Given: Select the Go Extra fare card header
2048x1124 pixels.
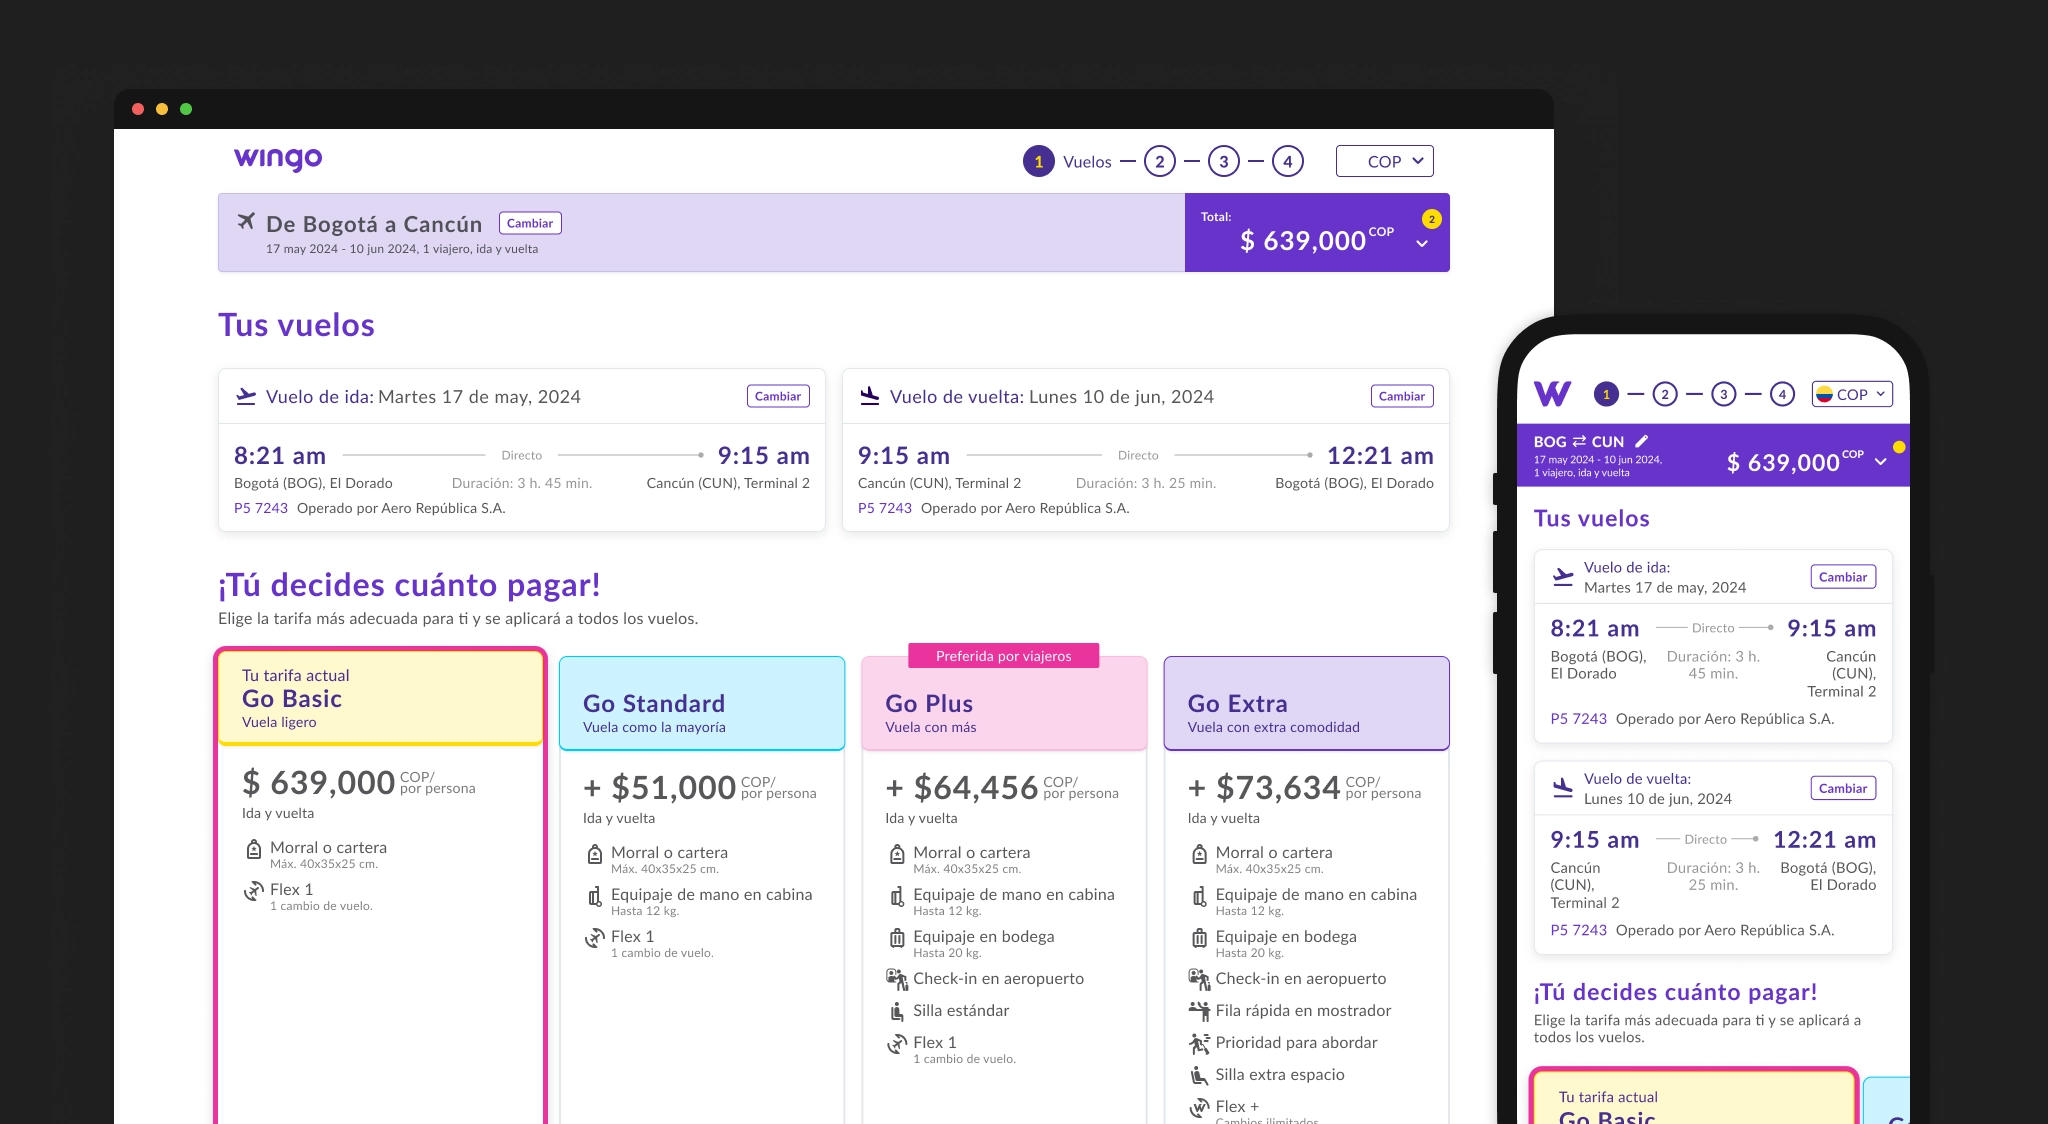Looking at the screenshot, I should click(1306, 703).
